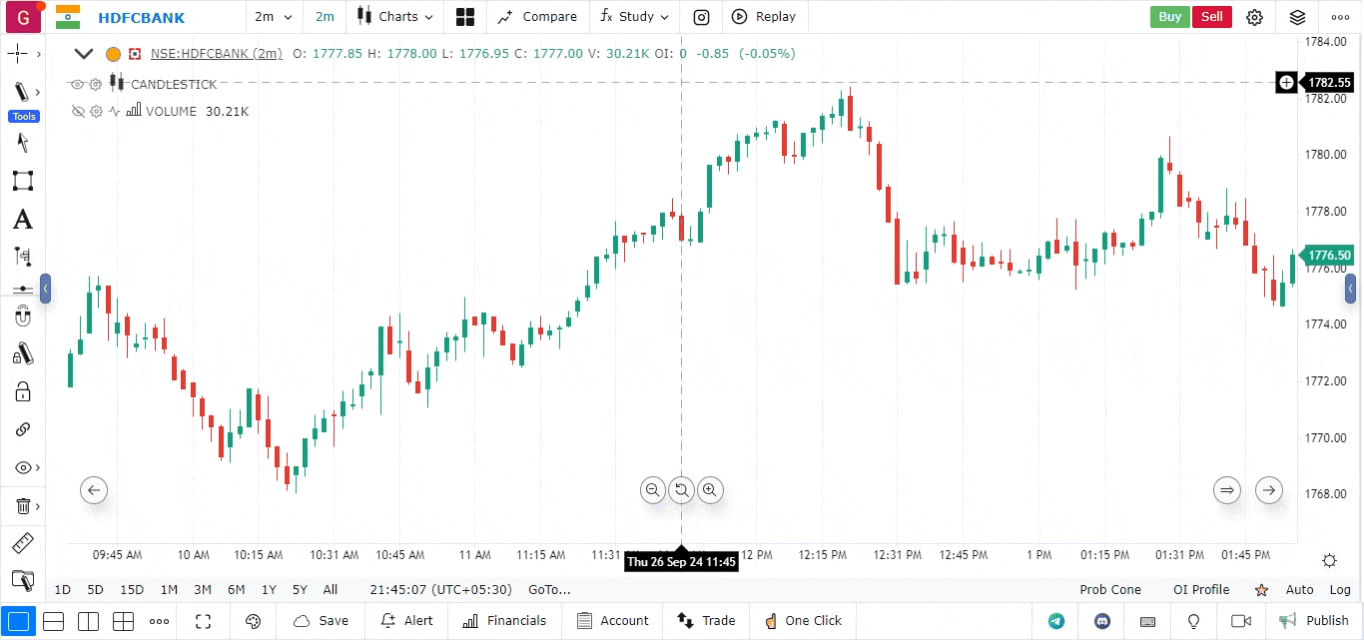This screenshot has height=640, width=1364.
Task: Zoom in on the chart
Action: [x=710, y=490]
